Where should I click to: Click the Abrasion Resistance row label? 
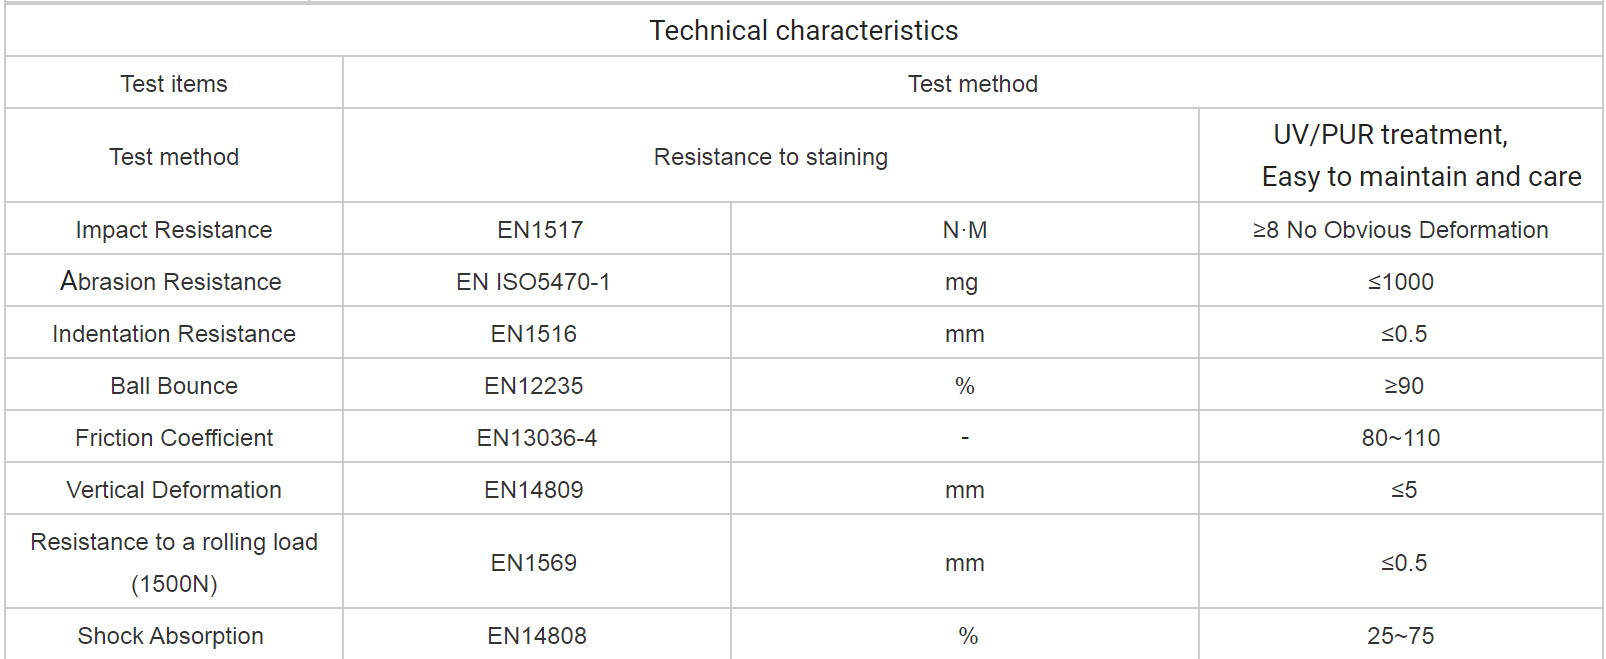click(171, 282)
